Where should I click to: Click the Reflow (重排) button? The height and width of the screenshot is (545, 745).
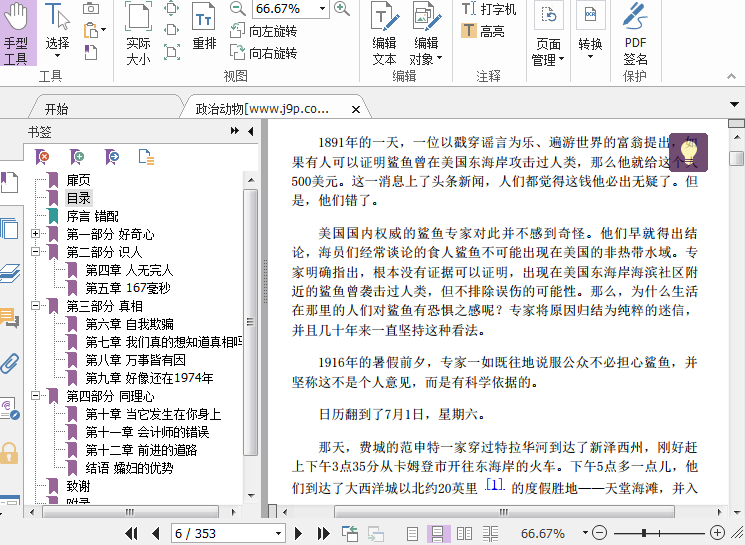(205, 27)
